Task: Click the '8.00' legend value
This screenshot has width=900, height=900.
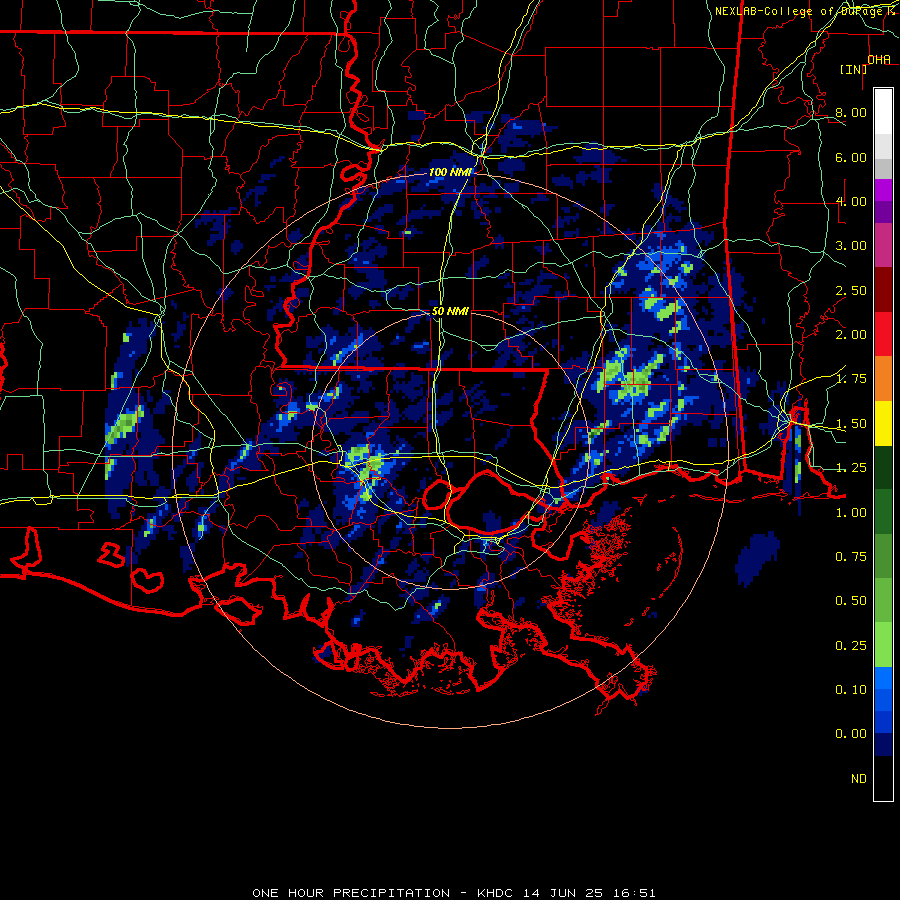Action: coord(851,112)
